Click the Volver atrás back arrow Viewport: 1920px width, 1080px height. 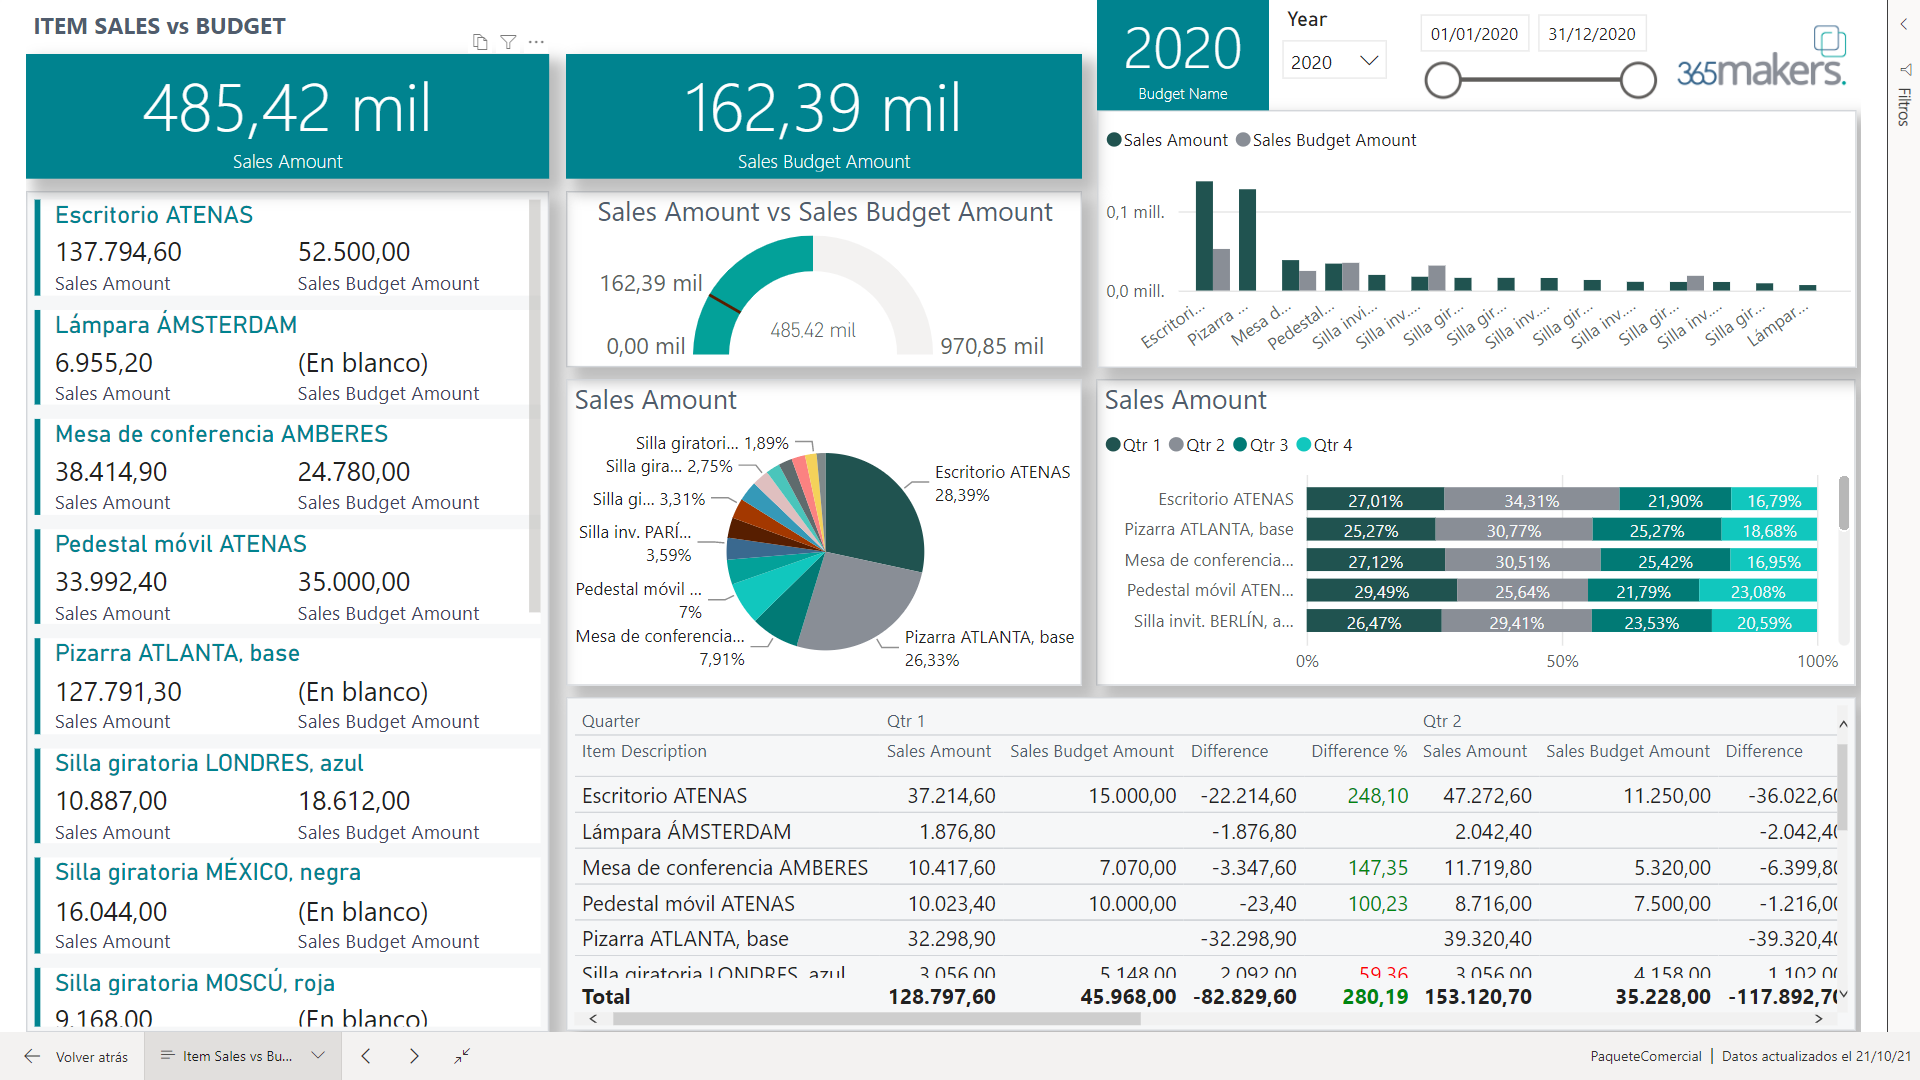pyautogui.click(x=33, y=1056)
